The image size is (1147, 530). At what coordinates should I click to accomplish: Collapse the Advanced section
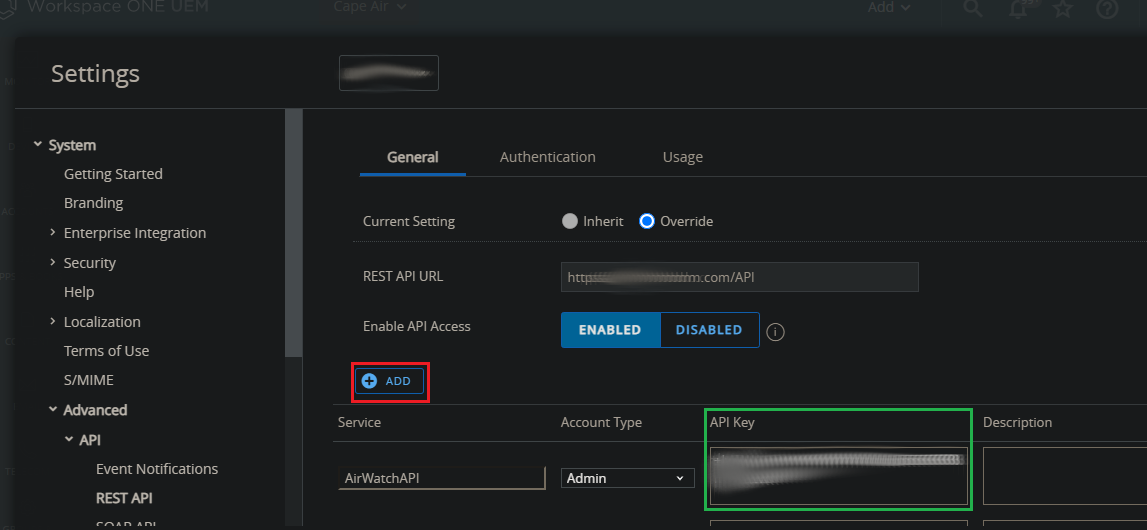(x=53, y=409)
